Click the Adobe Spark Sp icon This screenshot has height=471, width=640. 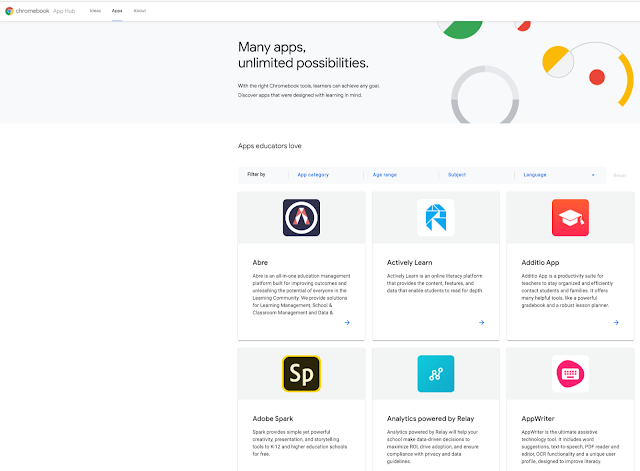click(x=301, y=374)
